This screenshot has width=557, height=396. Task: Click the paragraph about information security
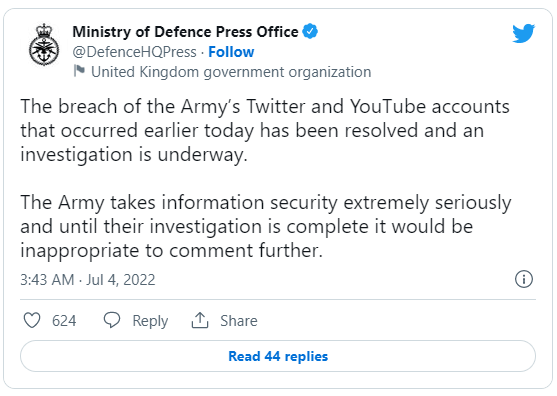[266, 226]
